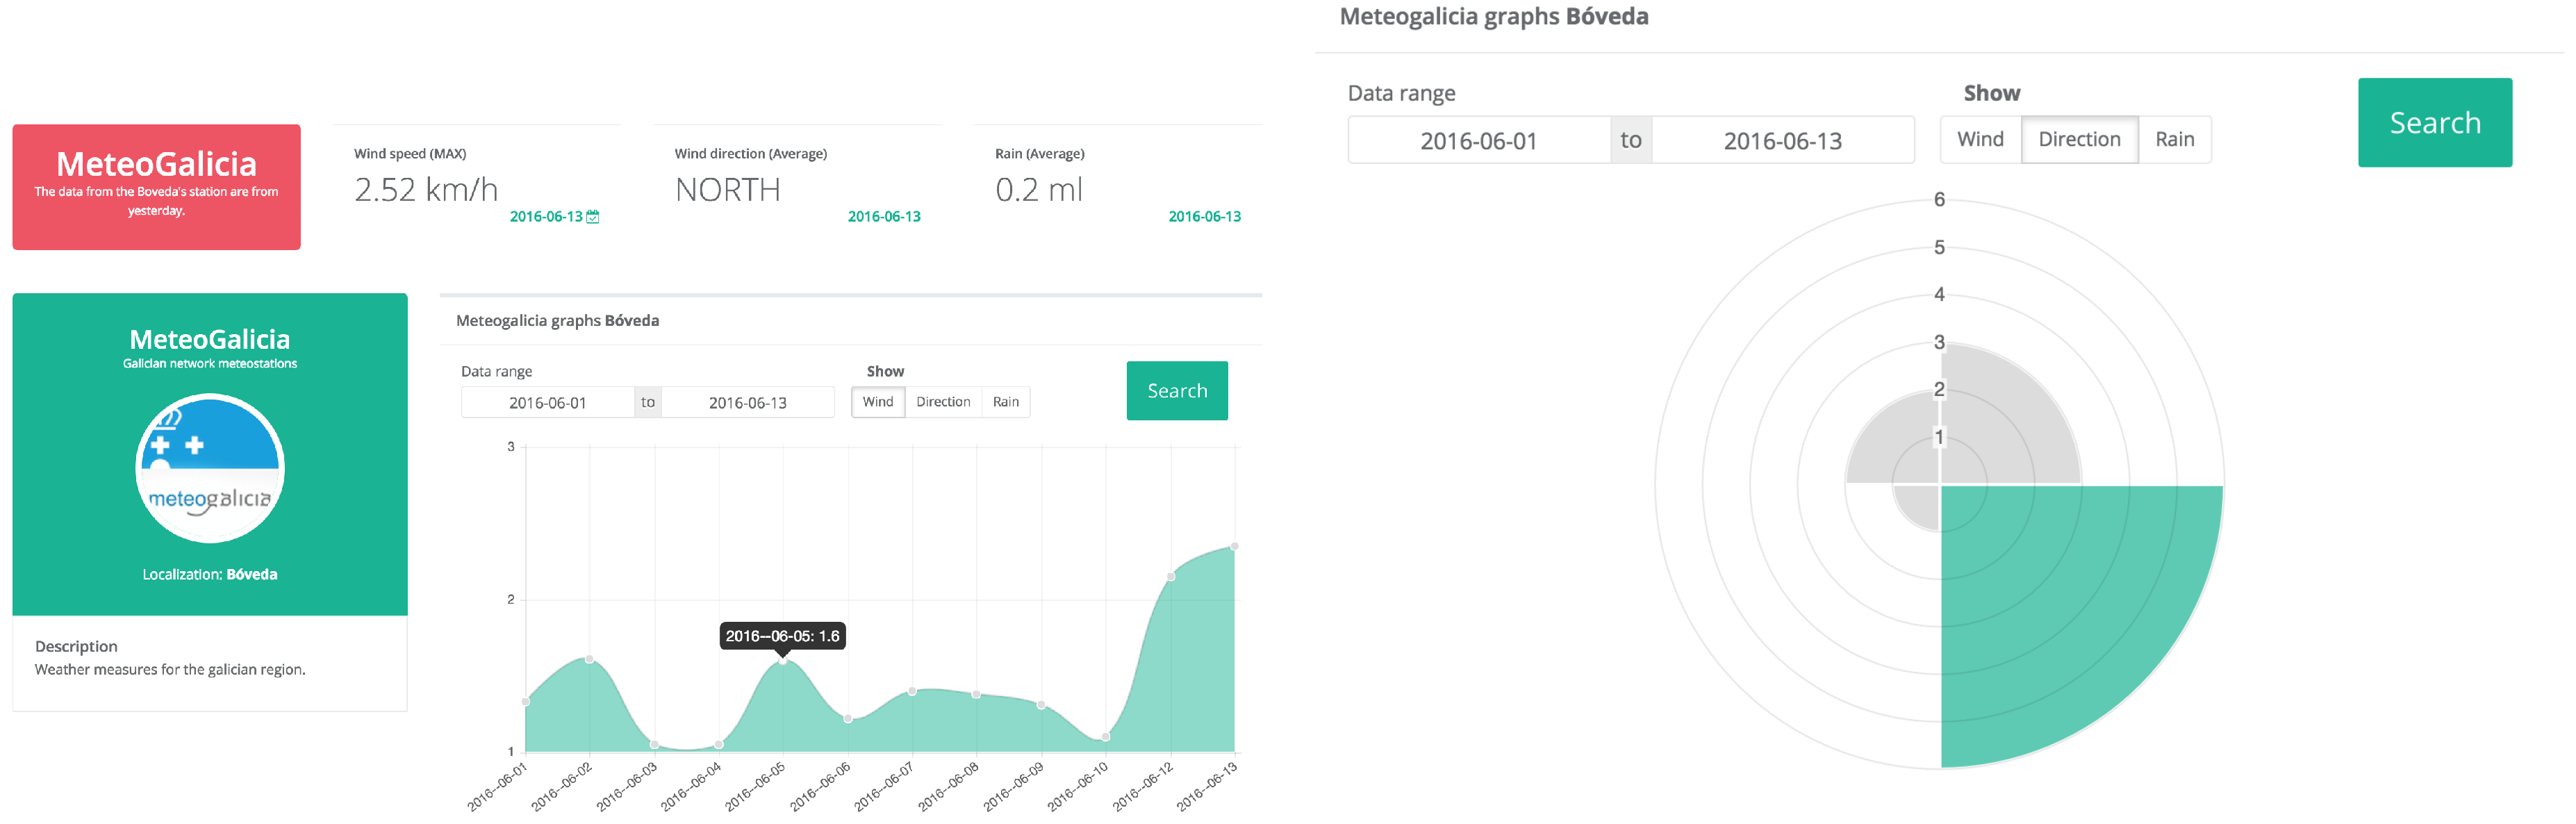
Task: Click the 2016-06-13 date under Rain average
Action: [1204, 217]
